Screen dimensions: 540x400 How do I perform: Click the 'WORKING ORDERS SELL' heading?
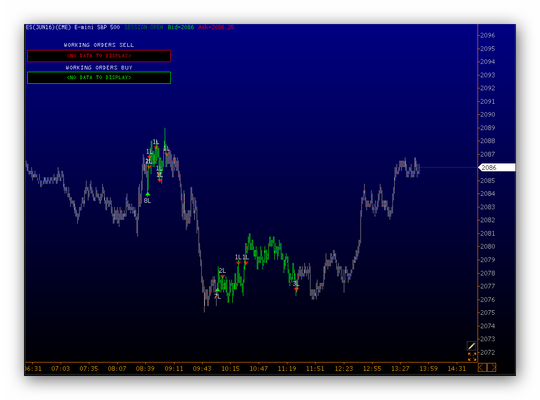(99, 45)
